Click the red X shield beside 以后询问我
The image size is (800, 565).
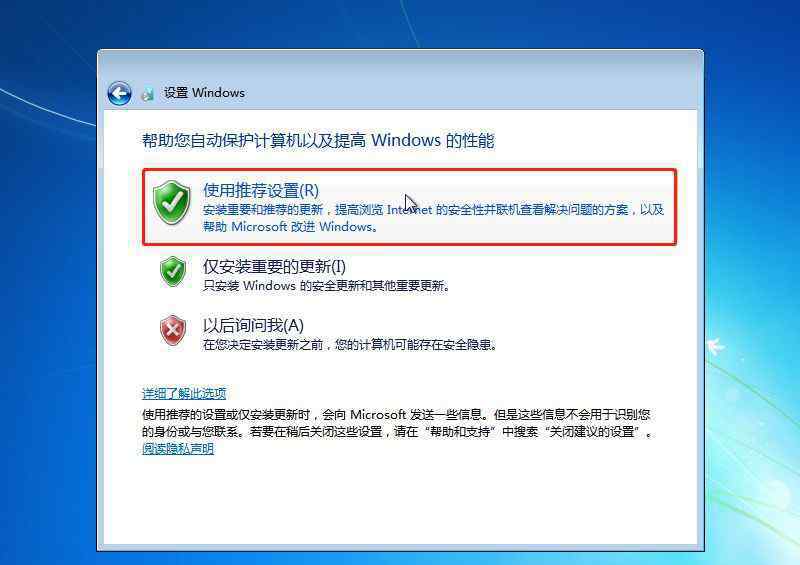click(x=173, y=330)
